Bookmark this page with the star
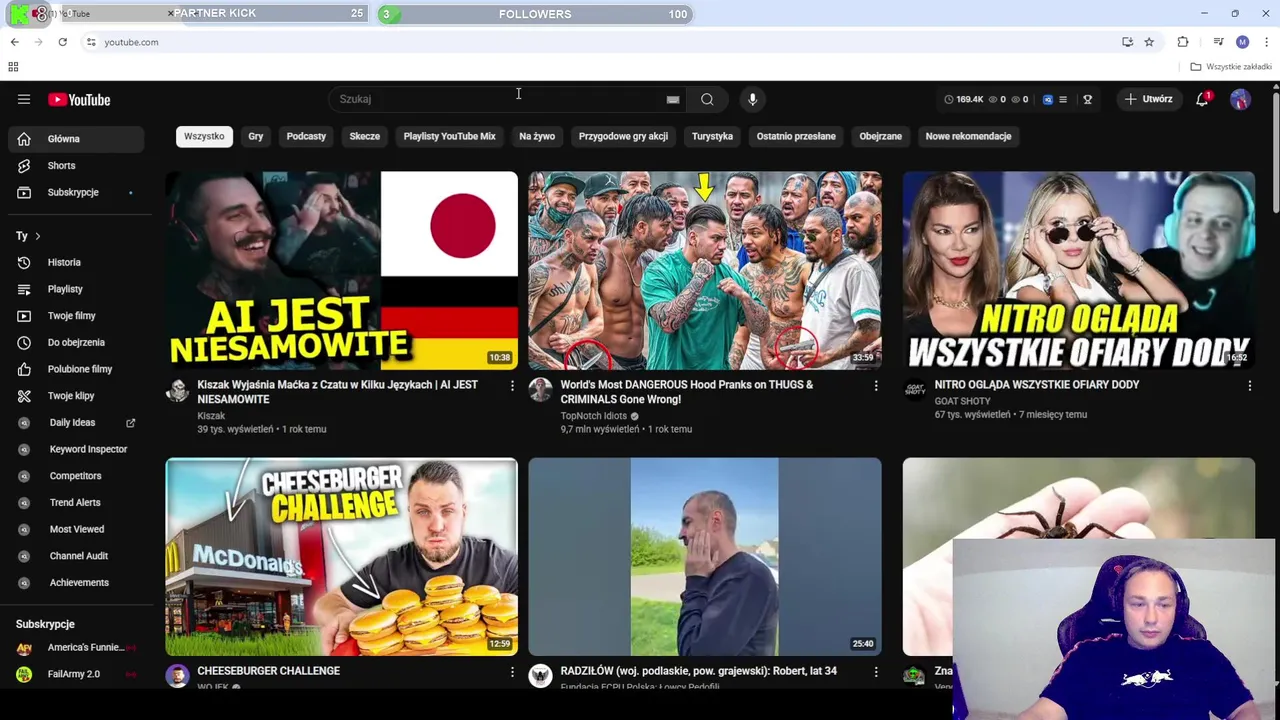 [1149, 42]
